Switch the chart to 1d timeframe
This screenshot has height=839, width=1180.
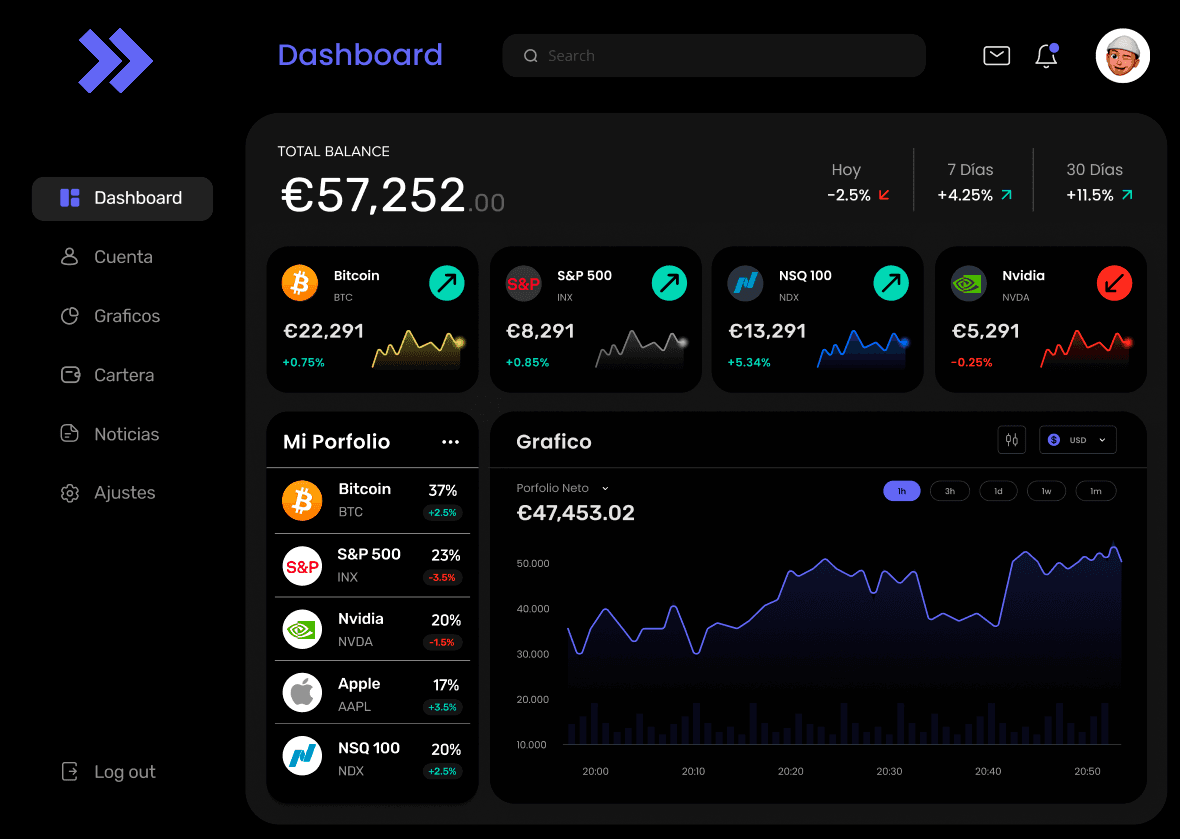(998, 491)
